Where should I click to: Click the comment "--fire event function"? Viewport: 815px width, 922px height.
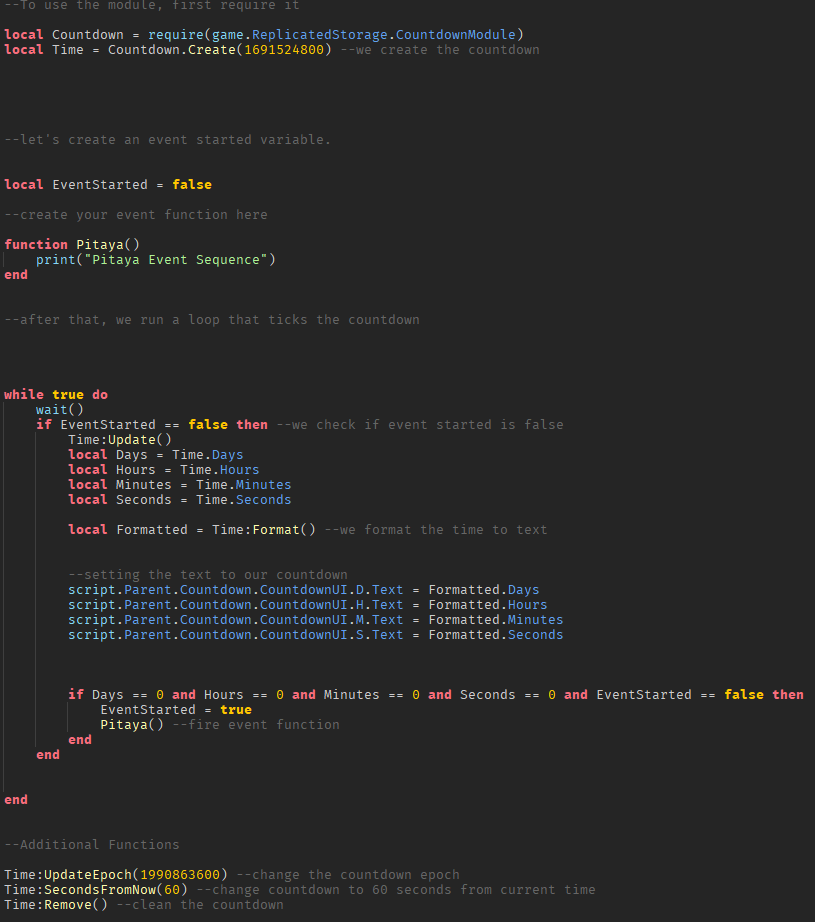(x=256, y=724)
